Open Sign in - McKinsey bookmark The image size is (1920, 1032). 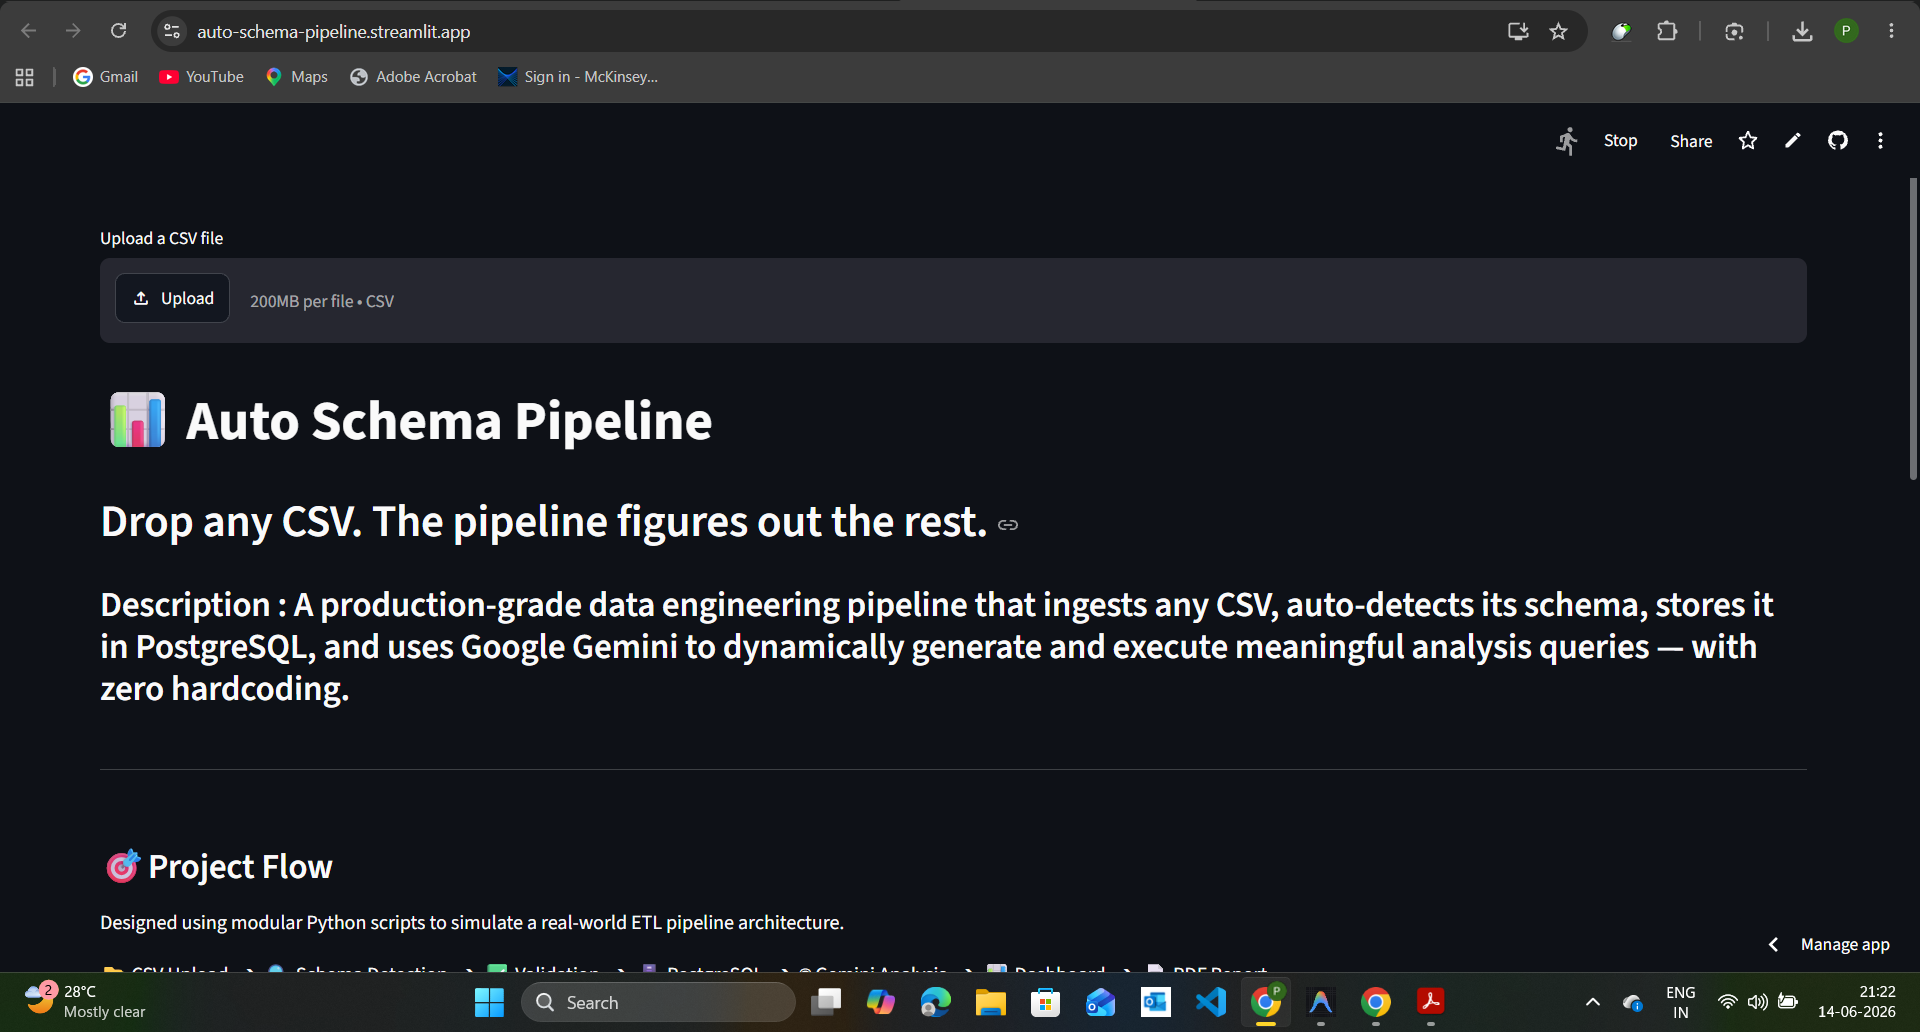578,77
